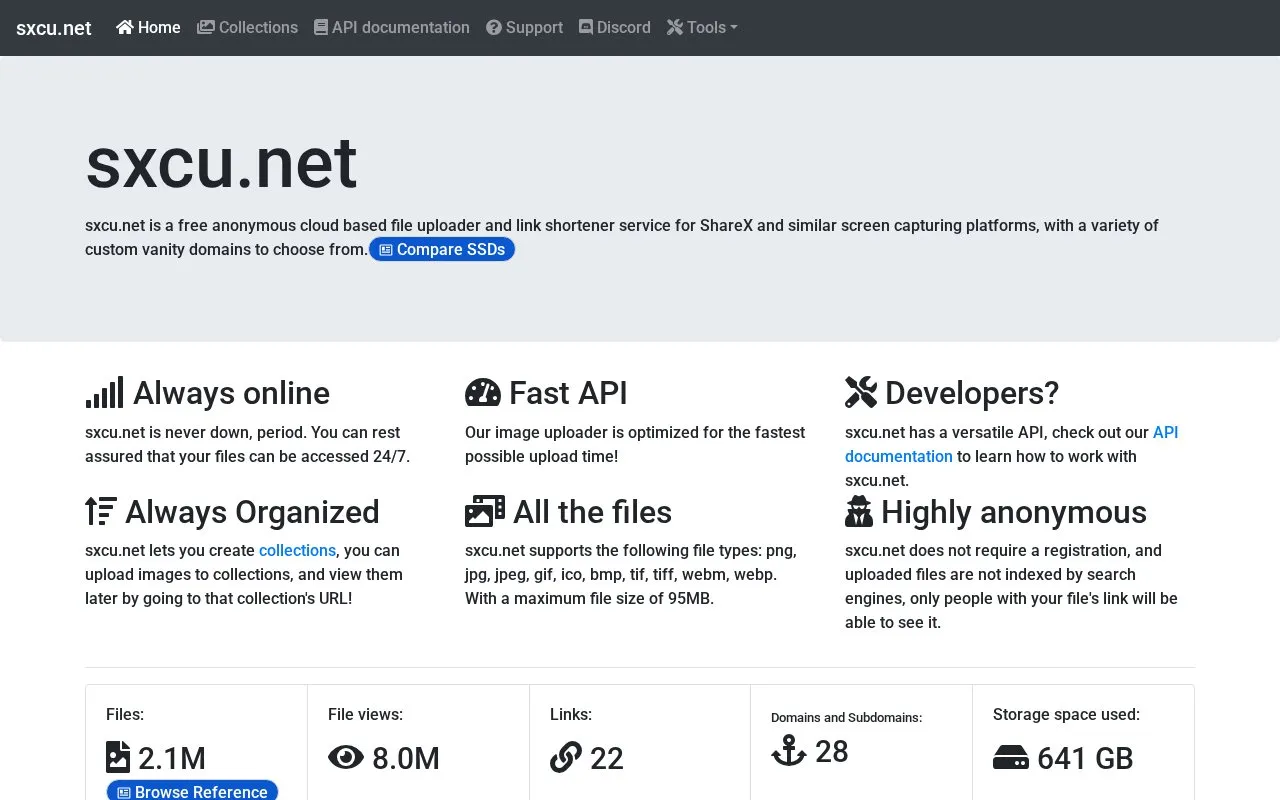Open the Support nav link
The width and height of the screenshot is (1280, 800).
pos(525,28)
